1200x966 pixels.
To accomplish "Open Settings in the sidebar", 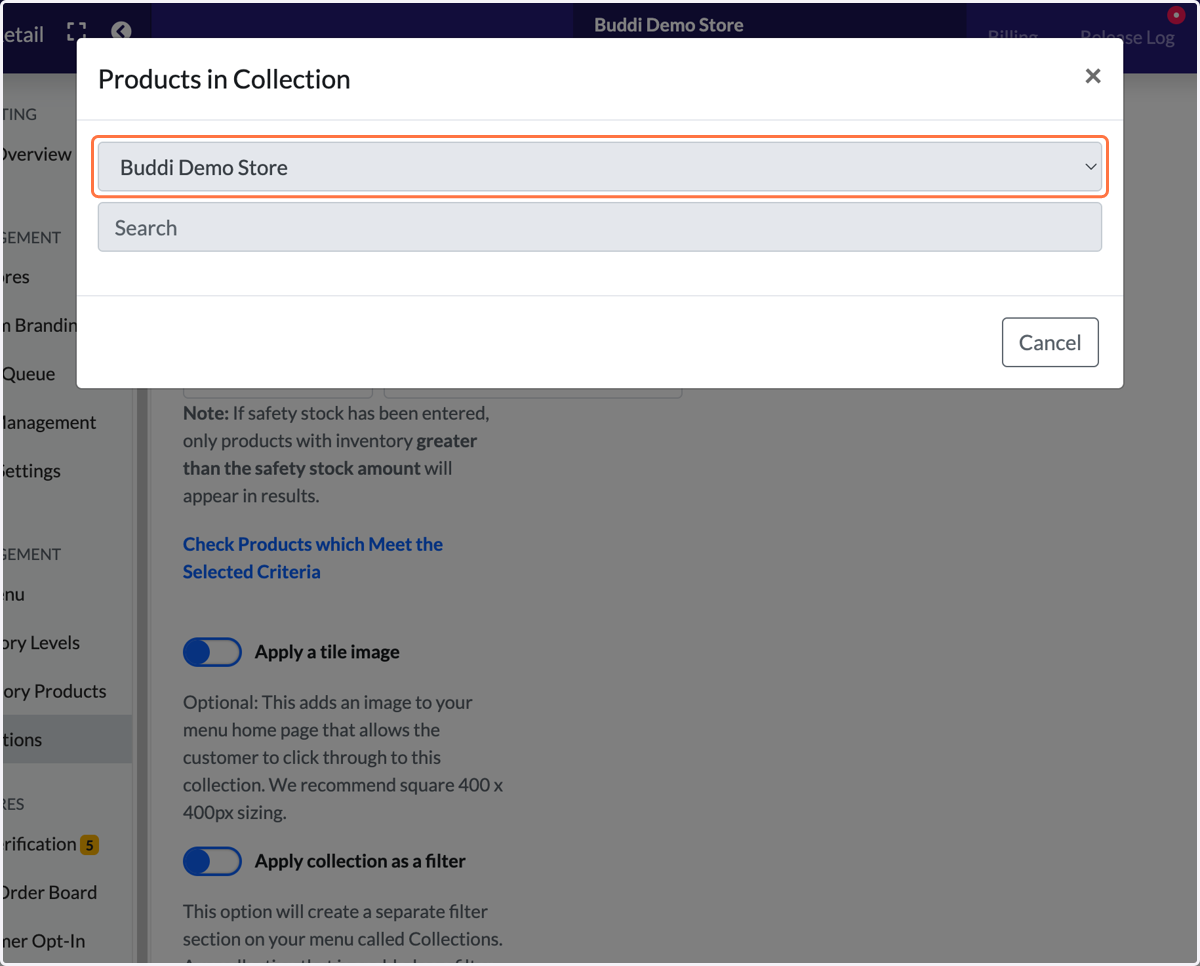I will pyautogui.click(x=31, y=471).
